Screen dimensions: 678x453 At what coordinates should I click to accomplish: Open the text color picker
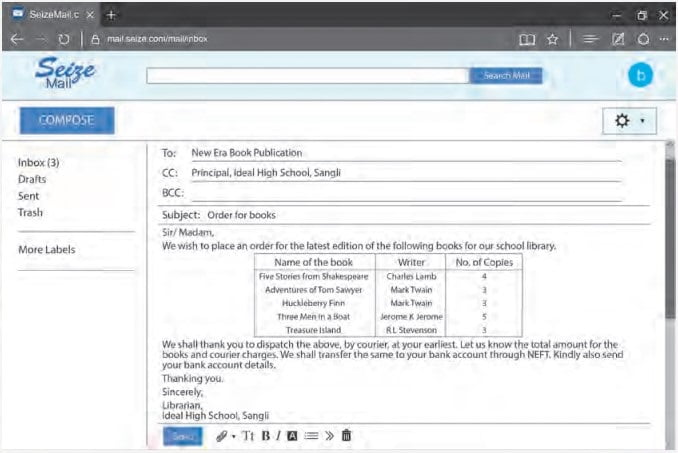[x=292, y=436]
